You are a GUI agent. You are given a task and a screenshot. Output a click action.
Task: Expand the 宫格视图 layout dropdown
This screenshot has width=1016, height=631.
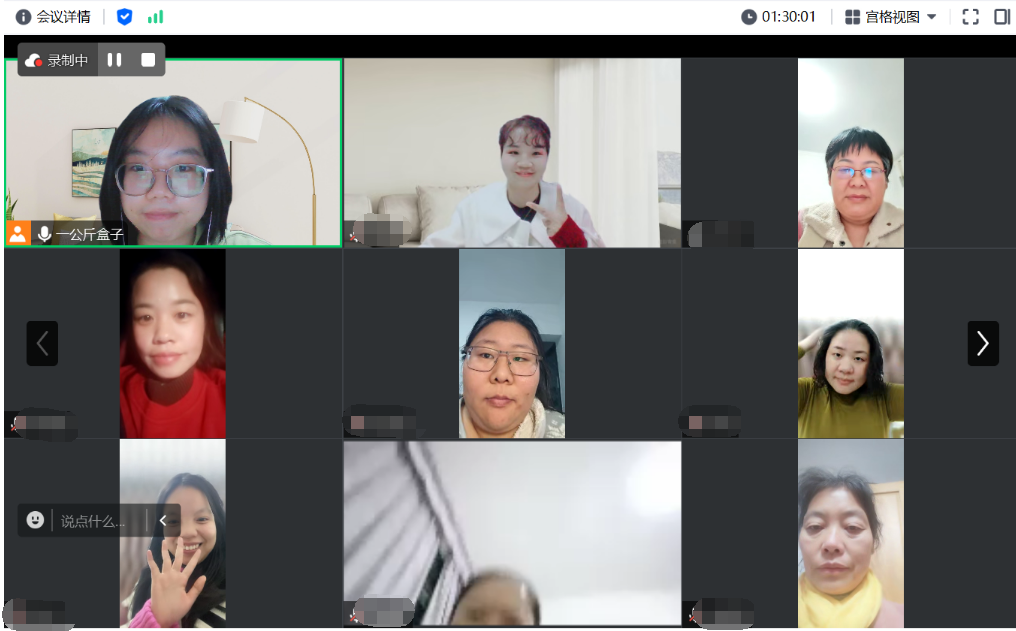(x=891, y=17)
